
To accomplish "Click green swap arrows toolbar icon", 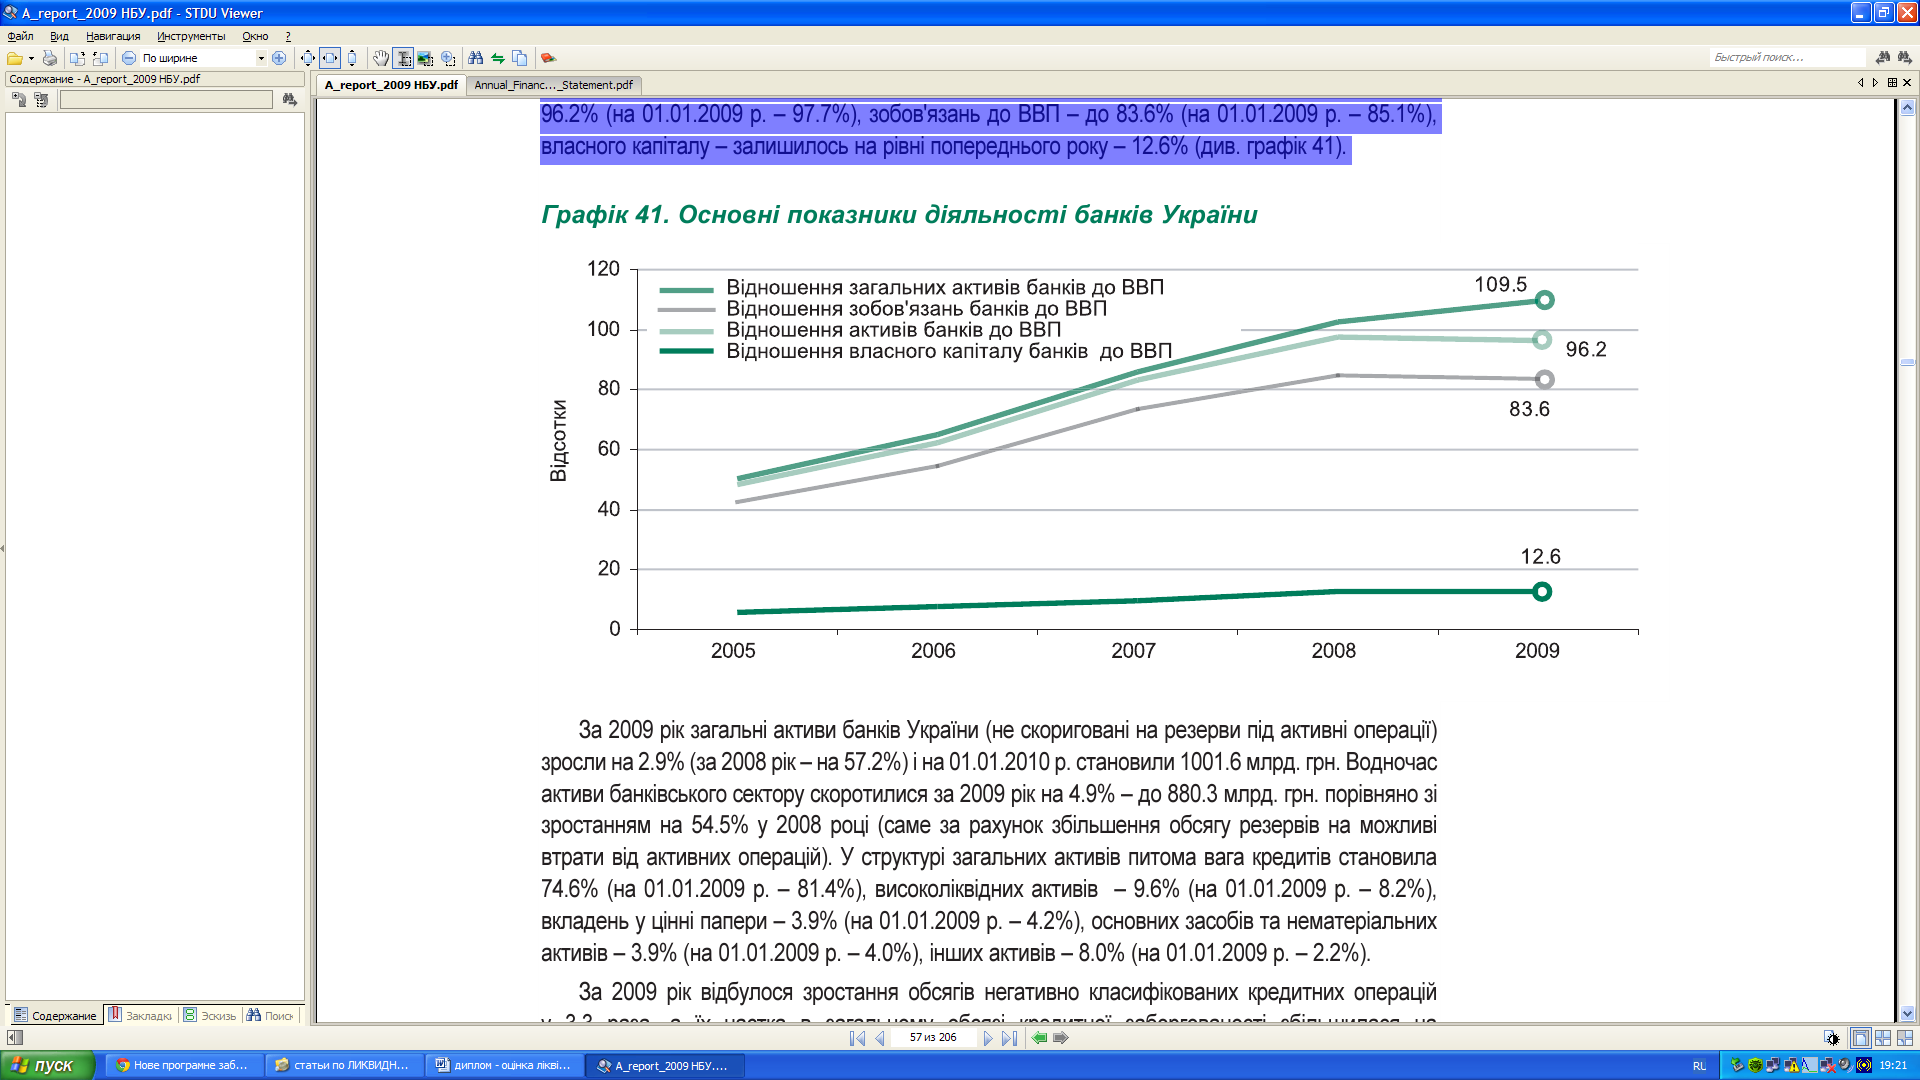I will click(x=498, y=58).
